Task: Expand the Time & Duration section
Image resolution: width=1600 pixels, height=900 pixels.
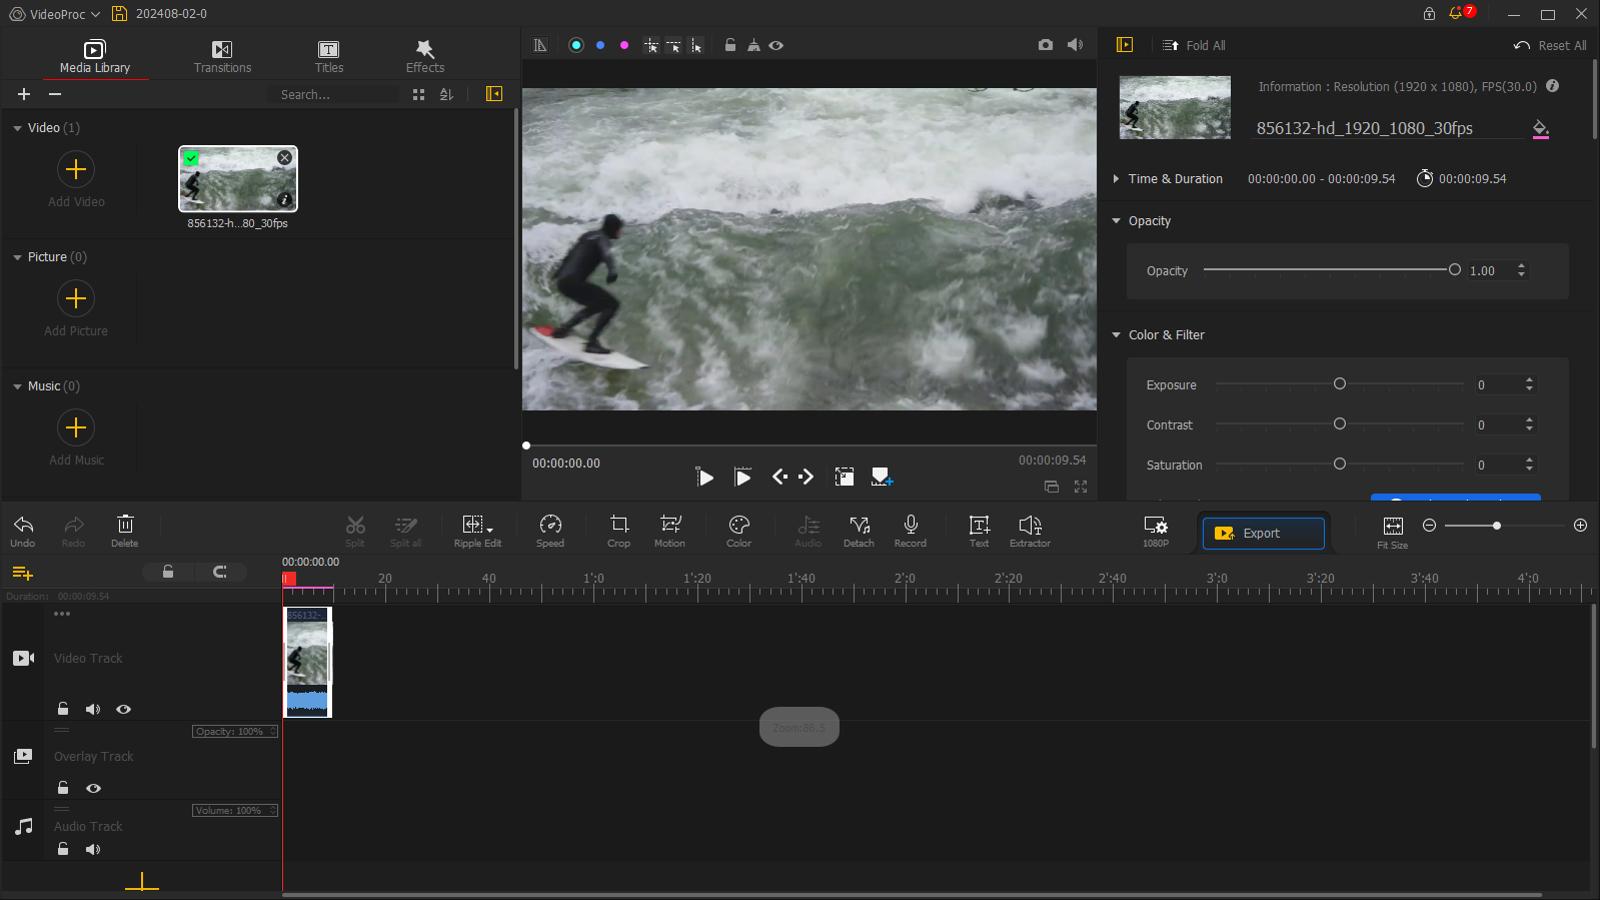Action: tap(1117, 178)
